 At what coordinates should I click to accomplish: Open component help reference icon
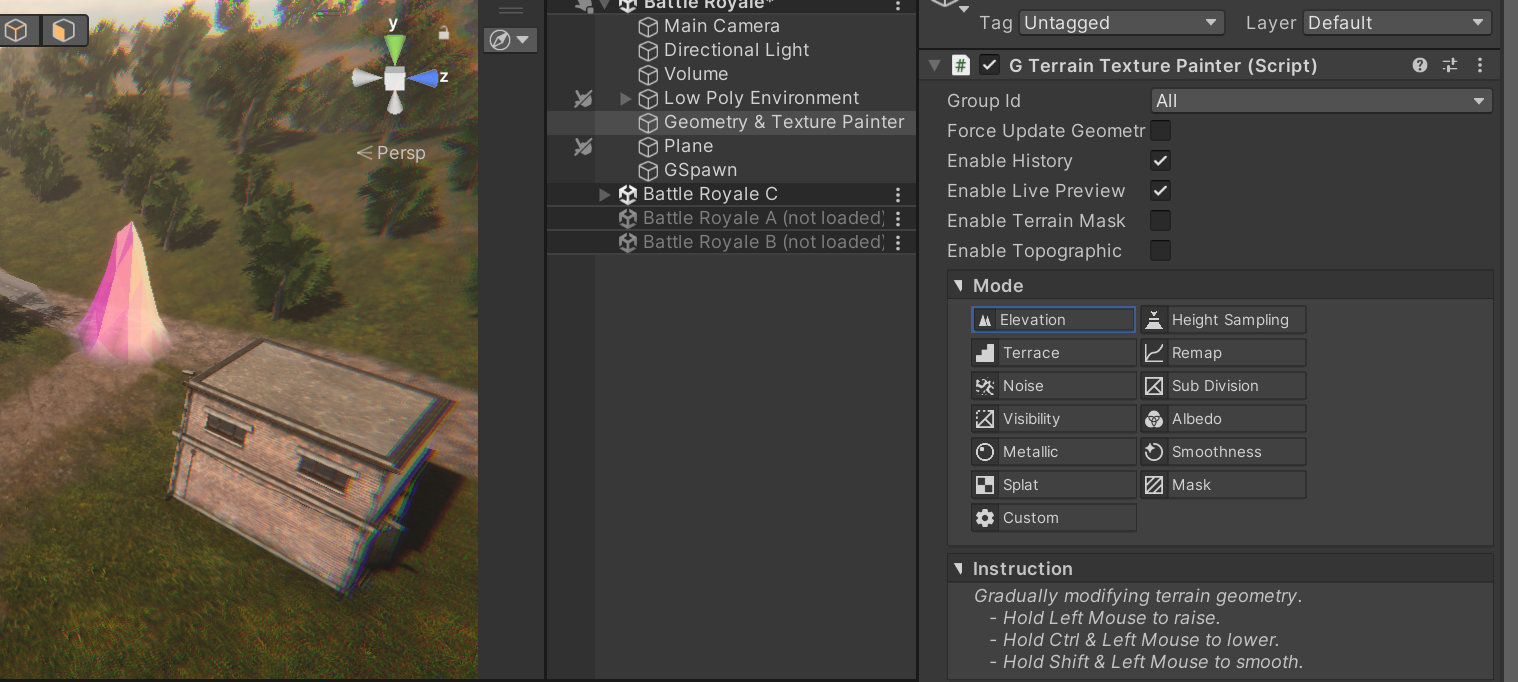tap(1420, 65)
